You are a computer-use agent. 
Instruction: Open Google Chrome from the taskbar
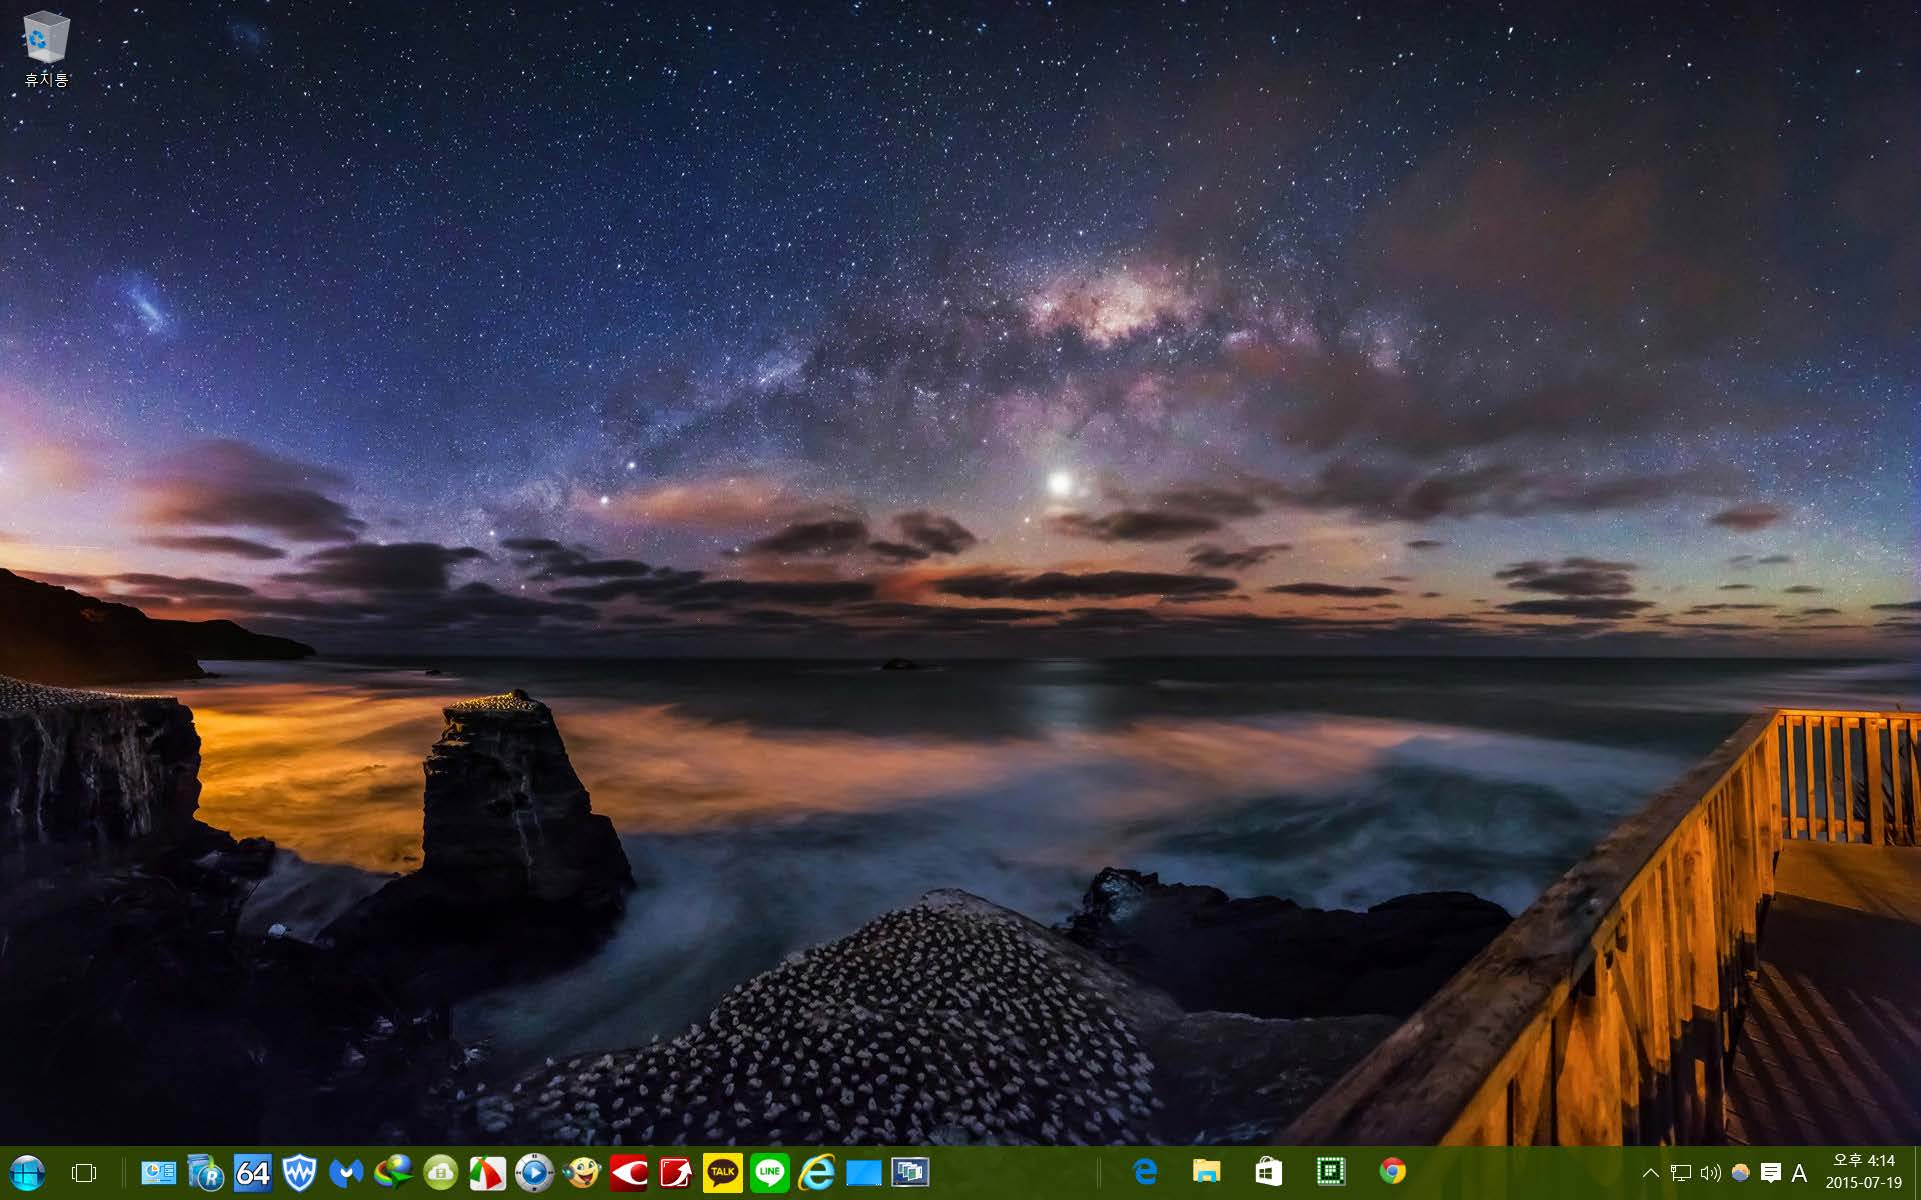tap(1393, 1172)
